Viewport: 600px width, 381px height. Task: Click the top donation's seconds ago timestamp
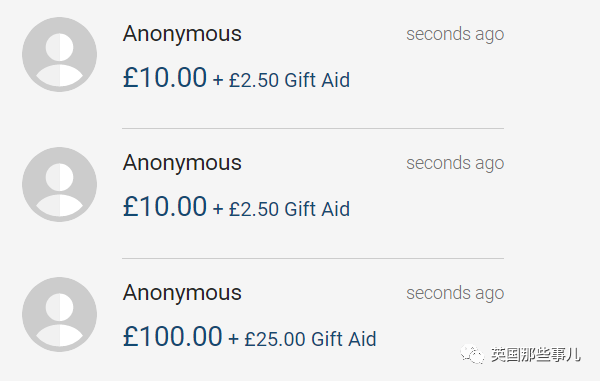455,34
